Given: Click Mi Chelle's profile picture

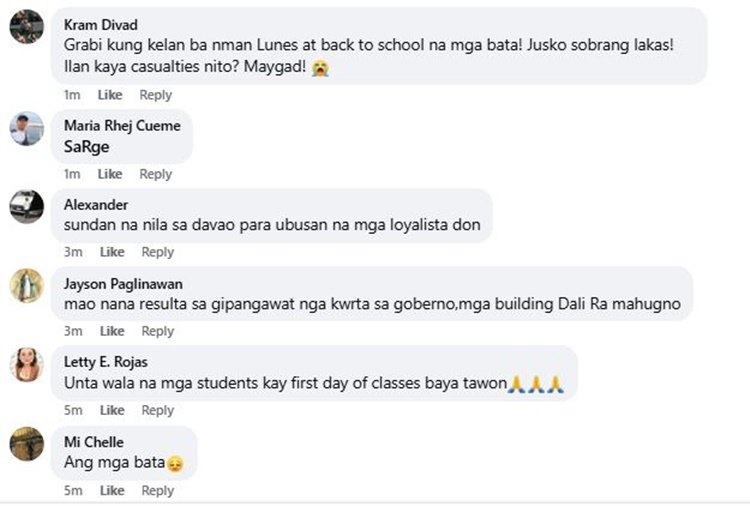Looking at the screenshot, I should 27,444.
